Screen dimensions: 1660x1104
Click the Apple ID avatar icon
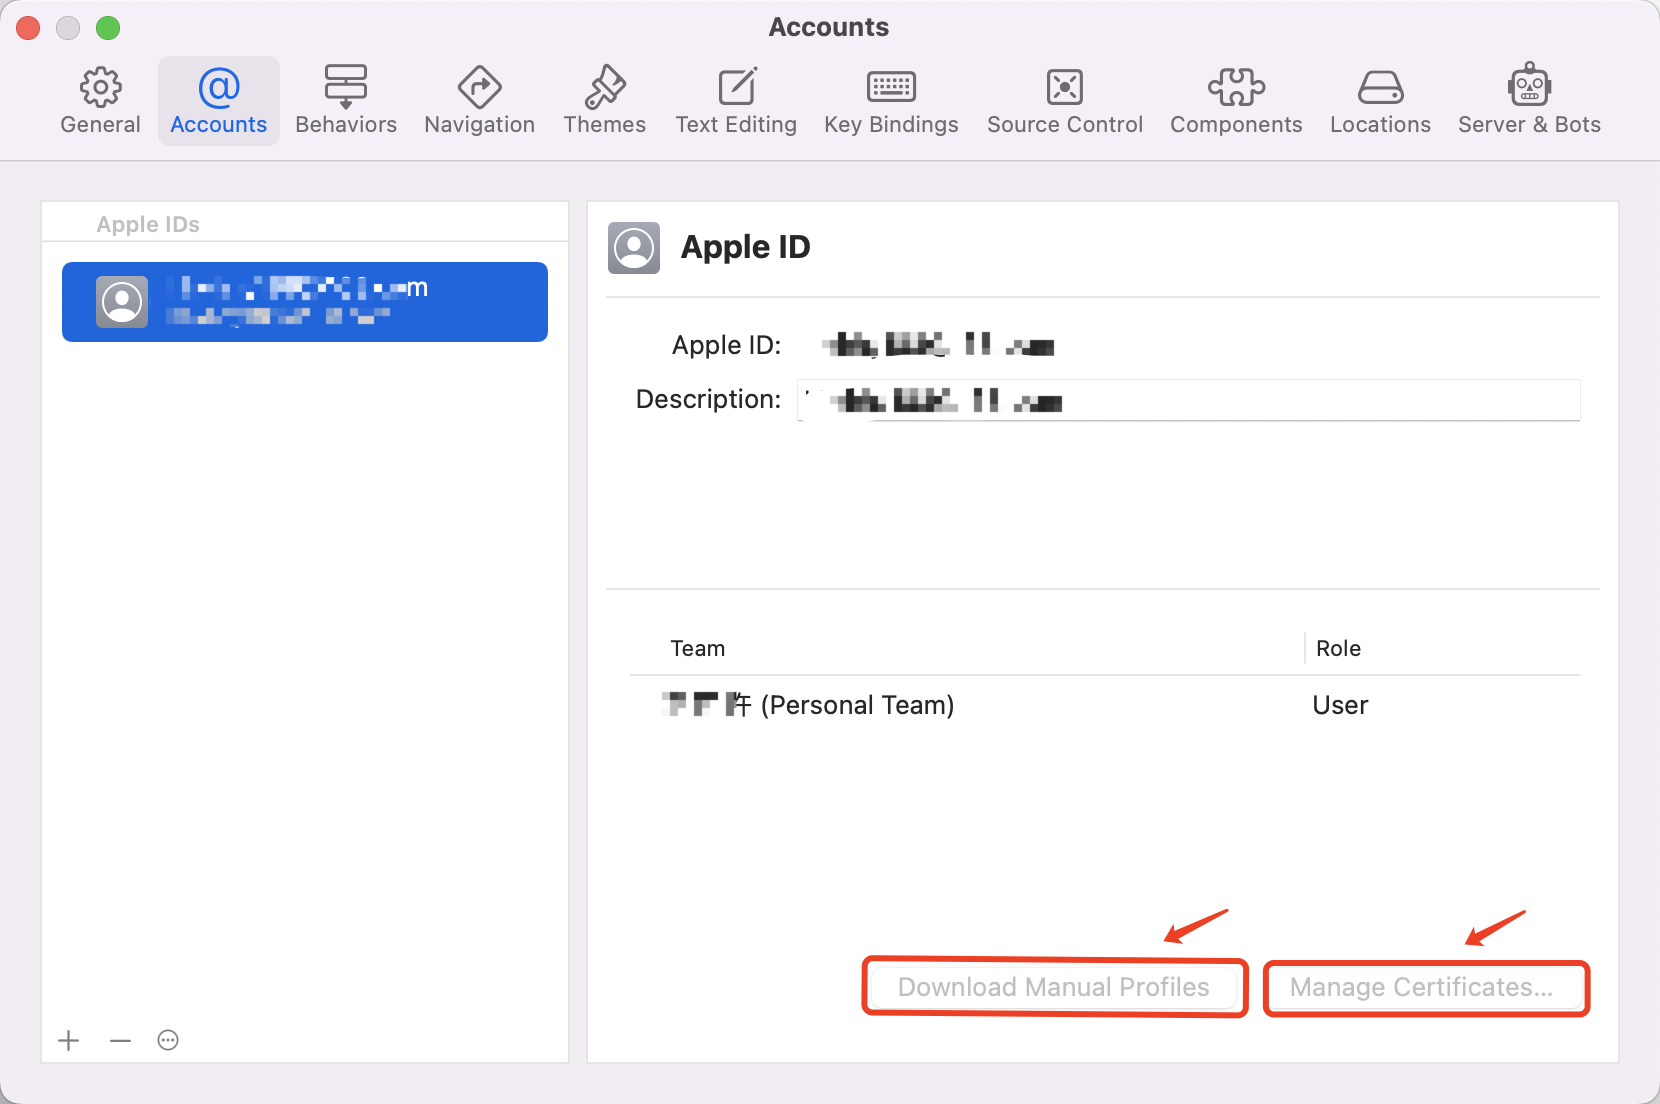(634, 248)
